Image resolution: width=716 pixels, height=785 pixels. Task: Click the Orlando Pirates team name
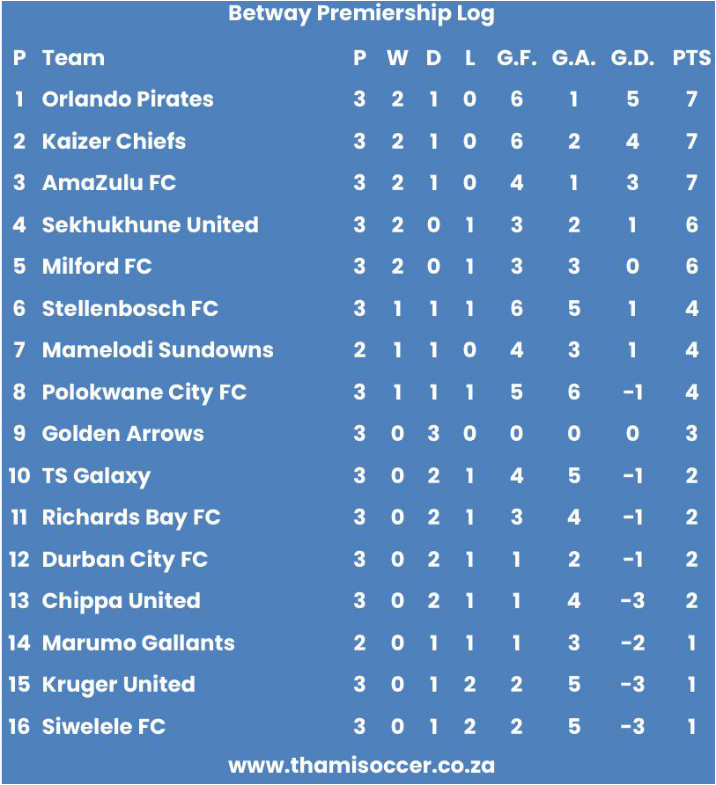(x=128, y=99)
